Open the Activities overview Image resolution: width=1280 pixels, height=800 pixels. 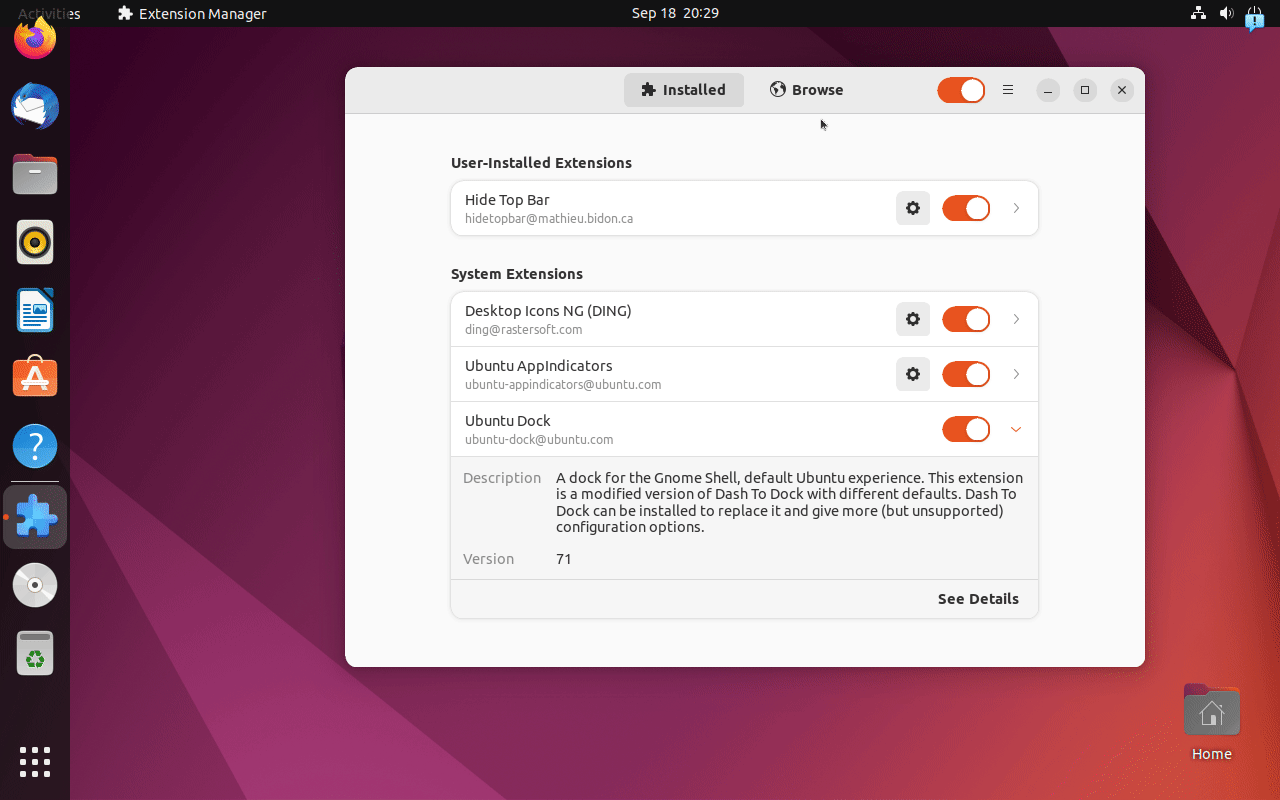[x=48, y=13]
